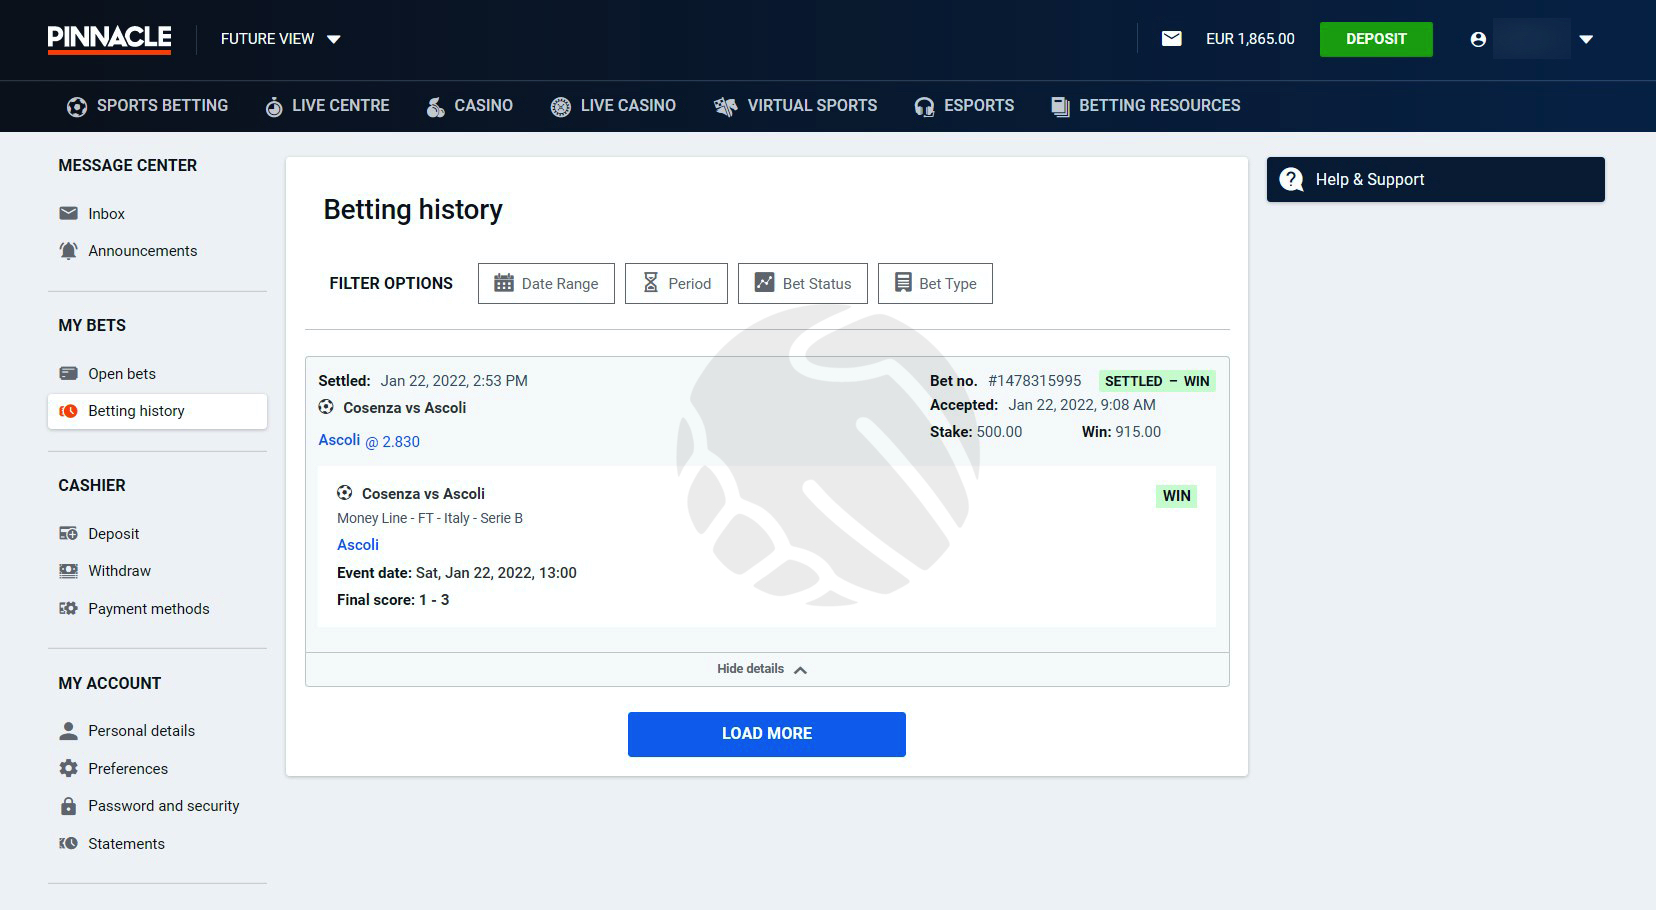This screenshot has height=910, width=1656.
Task: Click the Pinnacle logo
Action: (109, 39)
